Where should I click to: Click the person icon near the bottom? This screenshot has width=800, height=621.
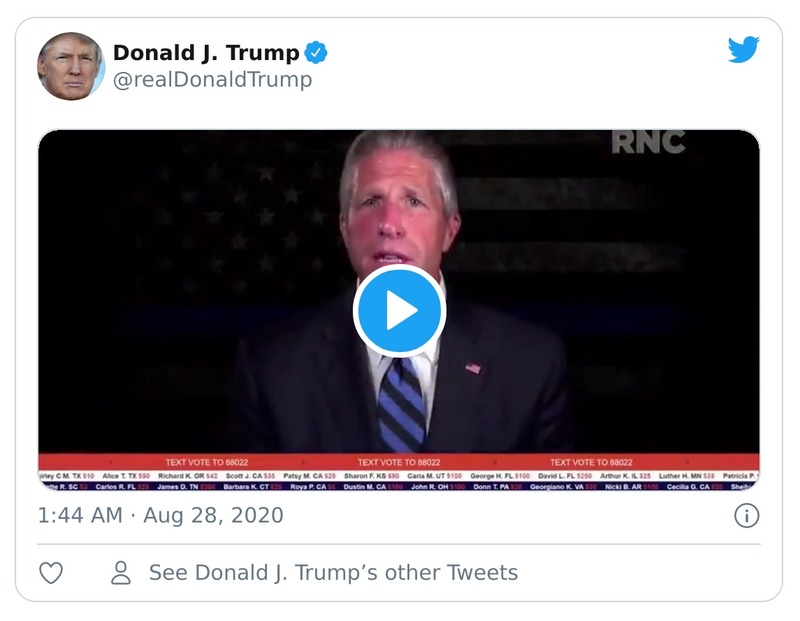[120, 573]
